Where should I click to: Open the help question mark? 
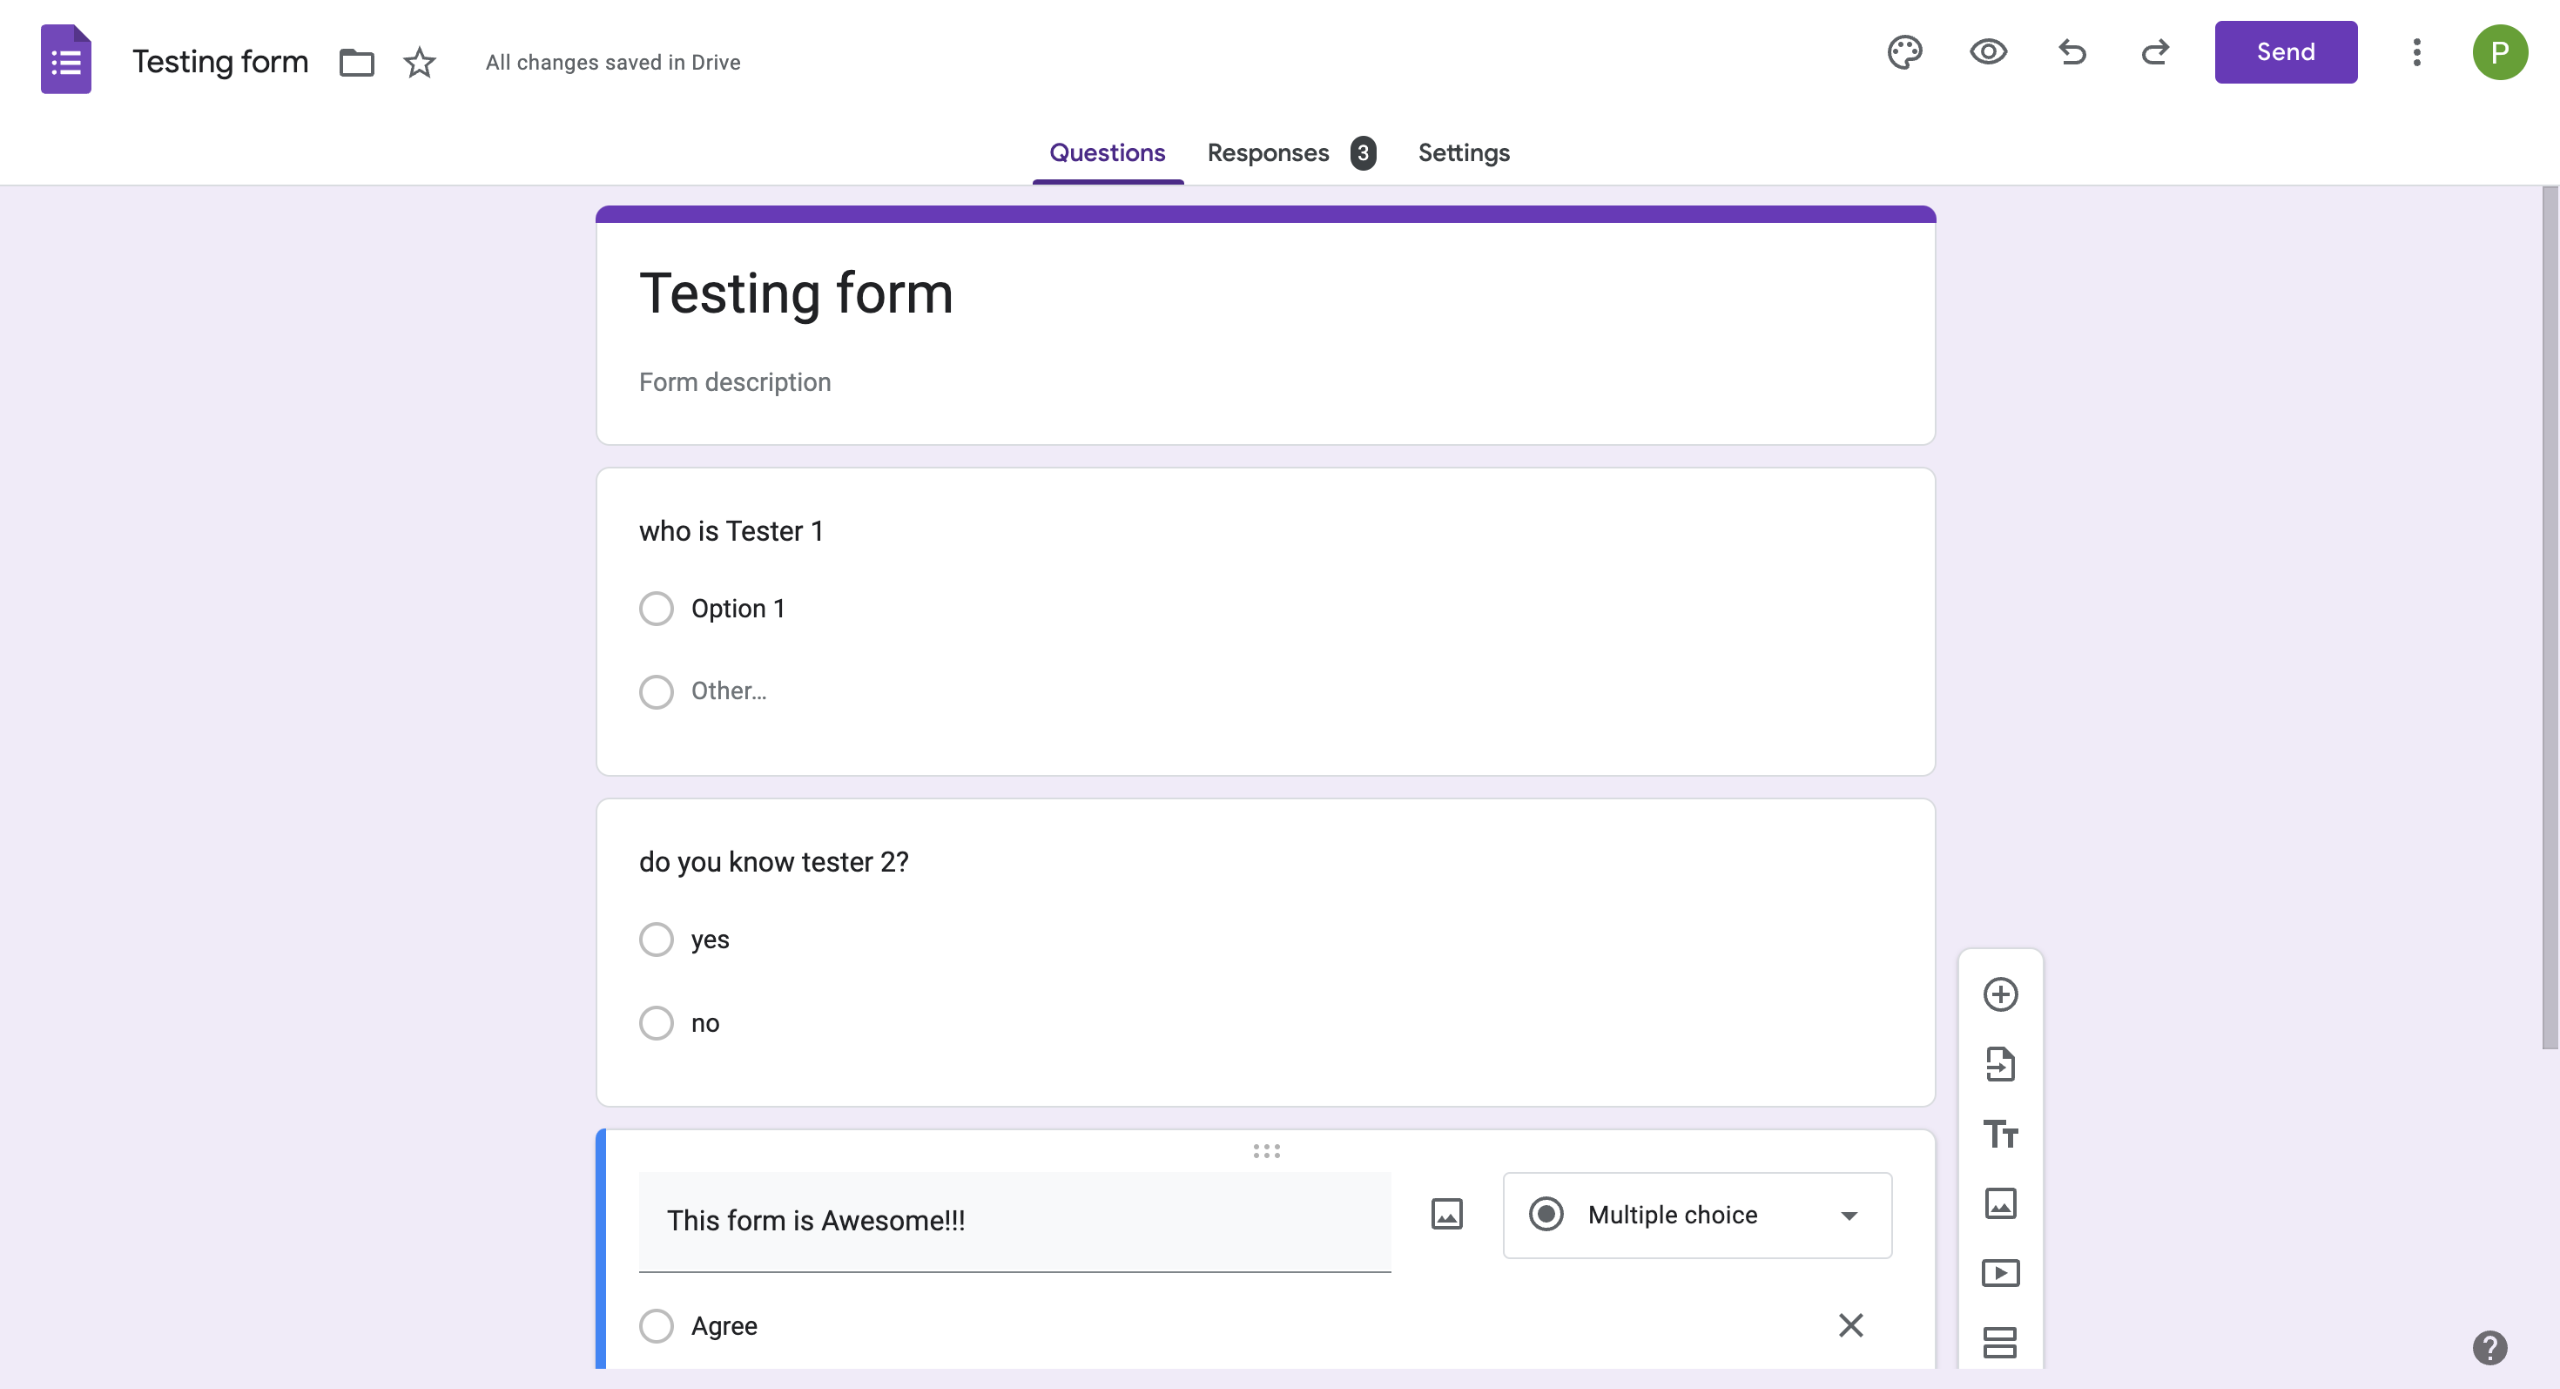point(2490,1347)
